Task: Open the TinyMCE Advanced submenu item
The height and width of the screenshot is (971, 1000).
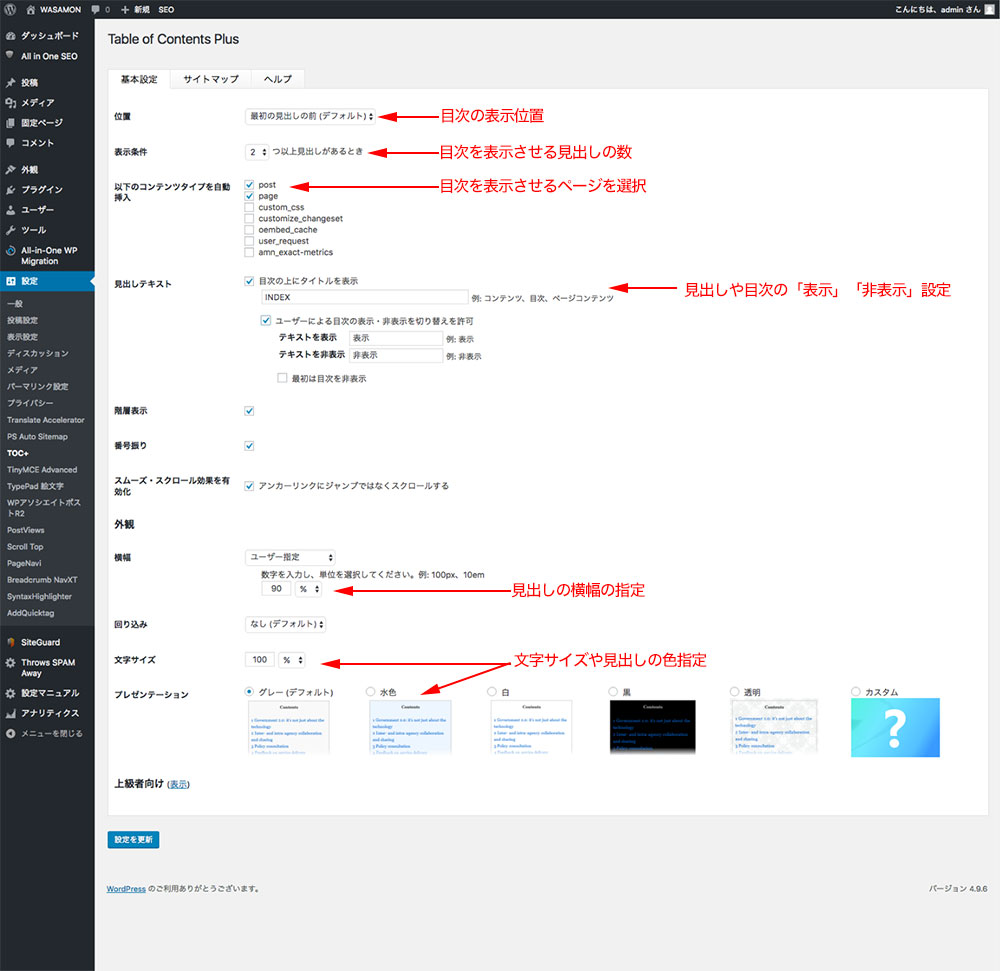Action: click(x=42, y=470)
